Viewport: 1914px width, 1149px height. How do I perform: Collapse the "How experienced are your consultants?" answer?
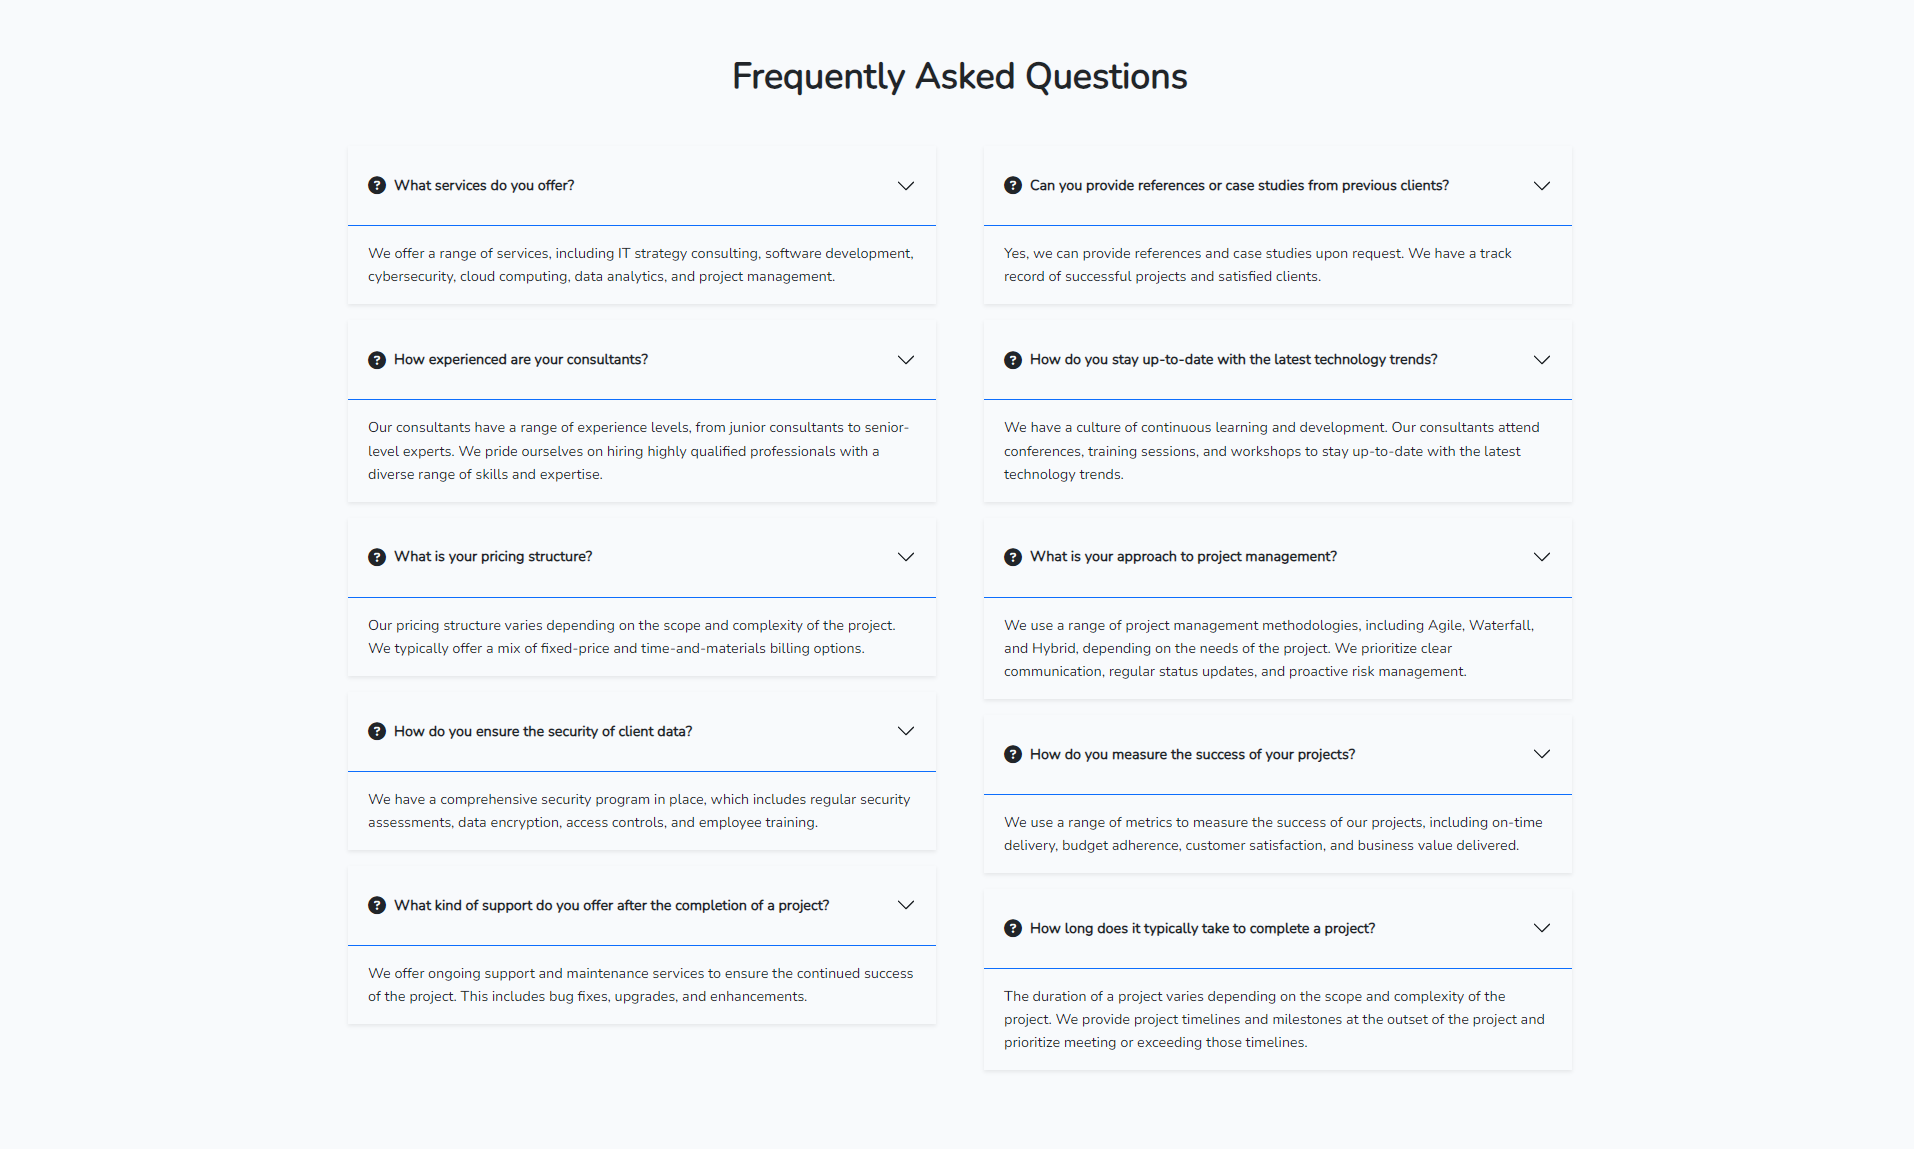906,360
